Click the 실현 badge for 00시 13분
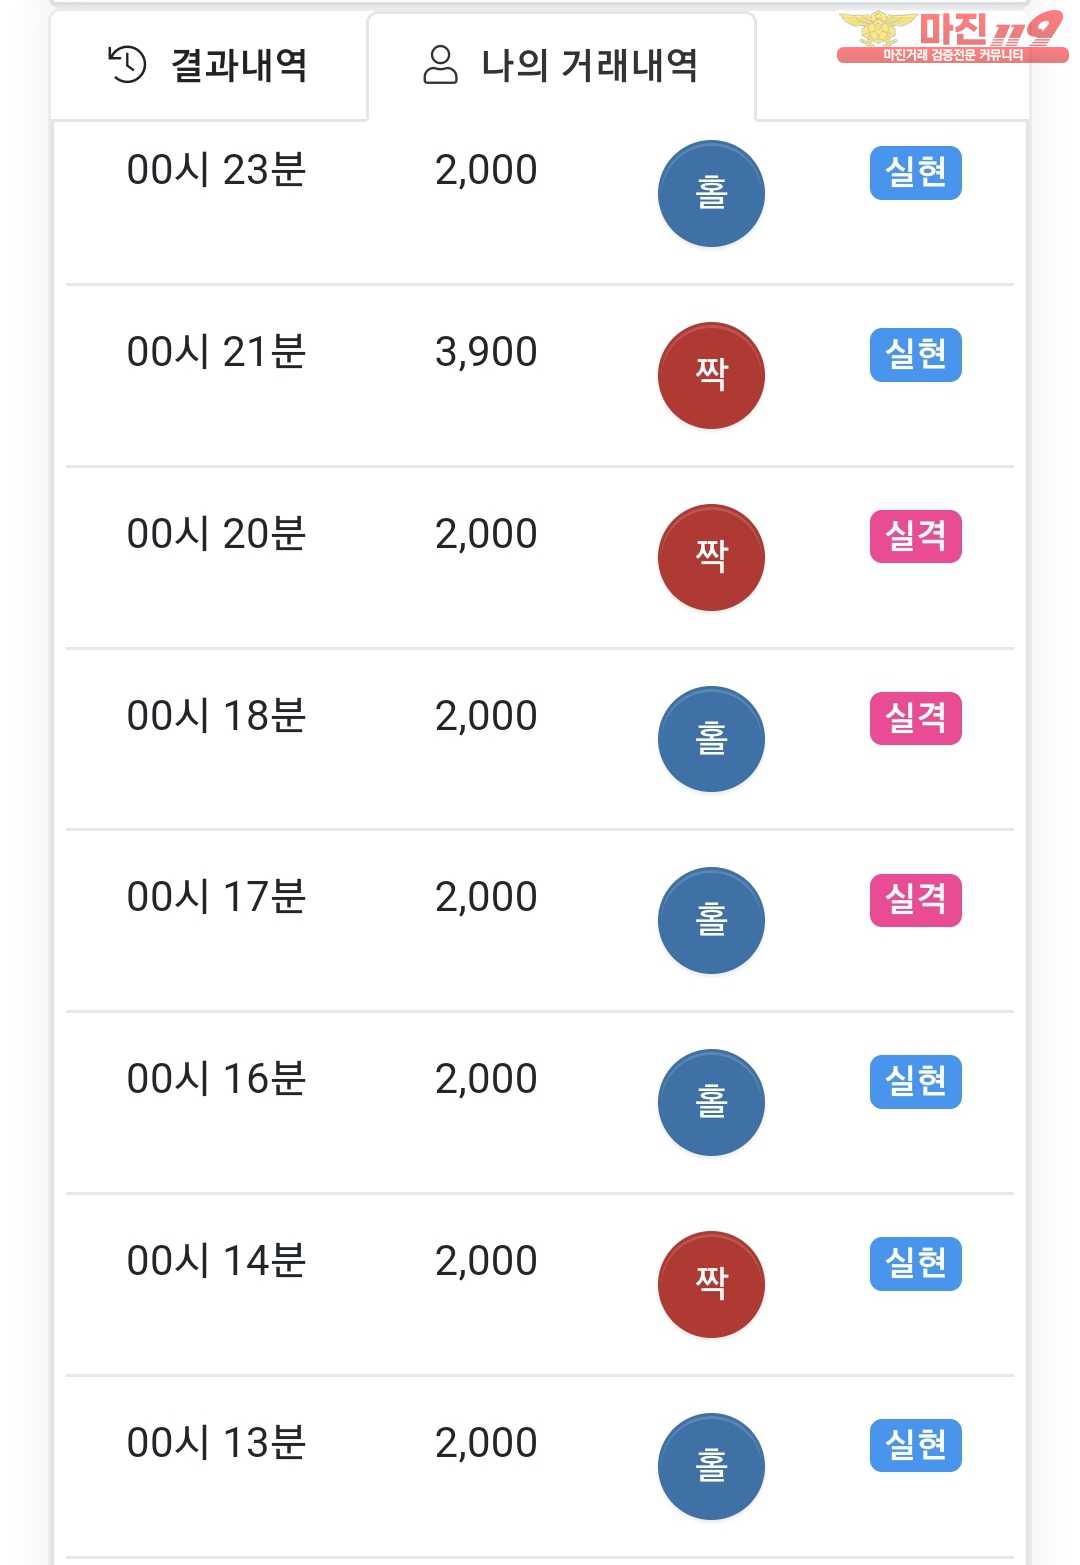The width and height of the screenshot is (1080, 1565). [x=915, y=1445]
